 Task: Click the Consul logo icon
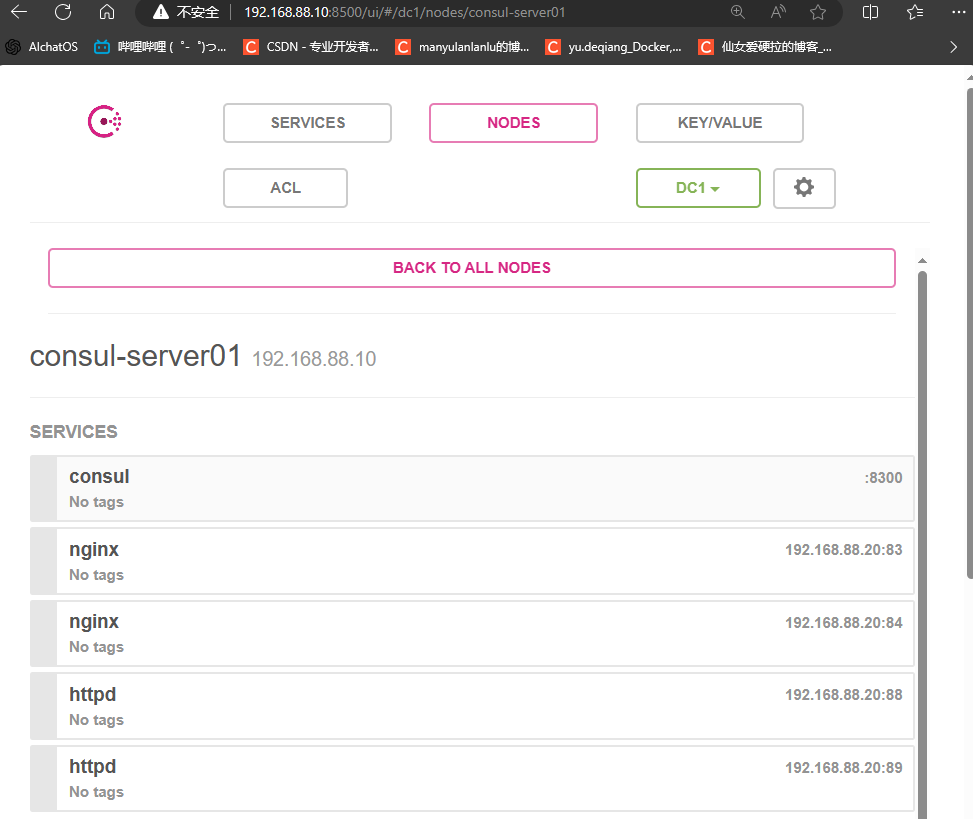point(104,122)
